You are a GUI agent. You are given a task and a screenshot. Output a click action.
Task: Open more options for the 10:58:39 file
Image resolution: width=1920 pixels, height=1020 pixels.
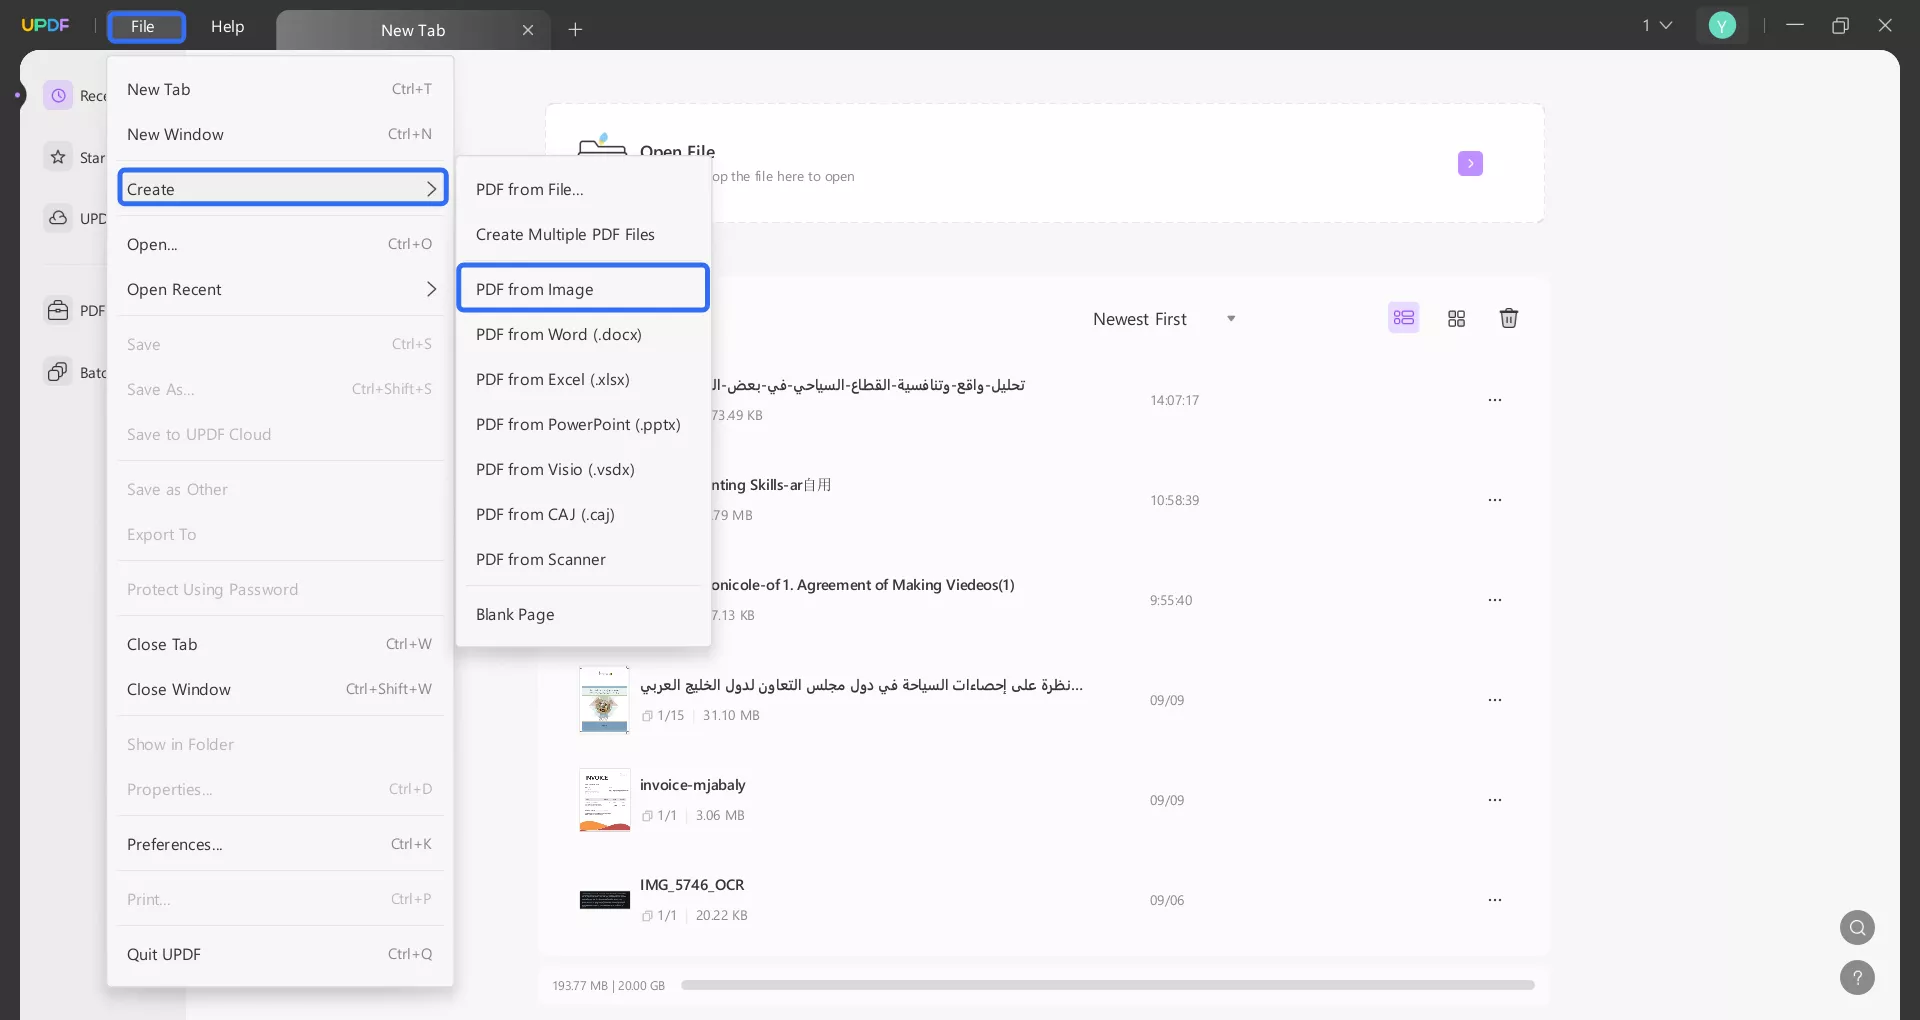[x=1495, y=500]
